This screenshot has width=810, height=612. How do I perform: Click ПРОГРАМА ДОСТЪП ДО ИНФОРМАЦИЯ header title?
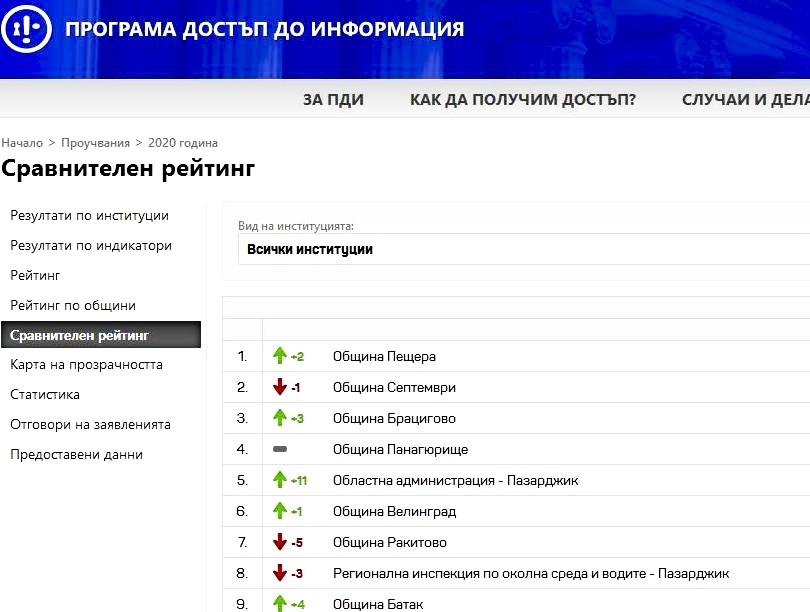(264, 29)
